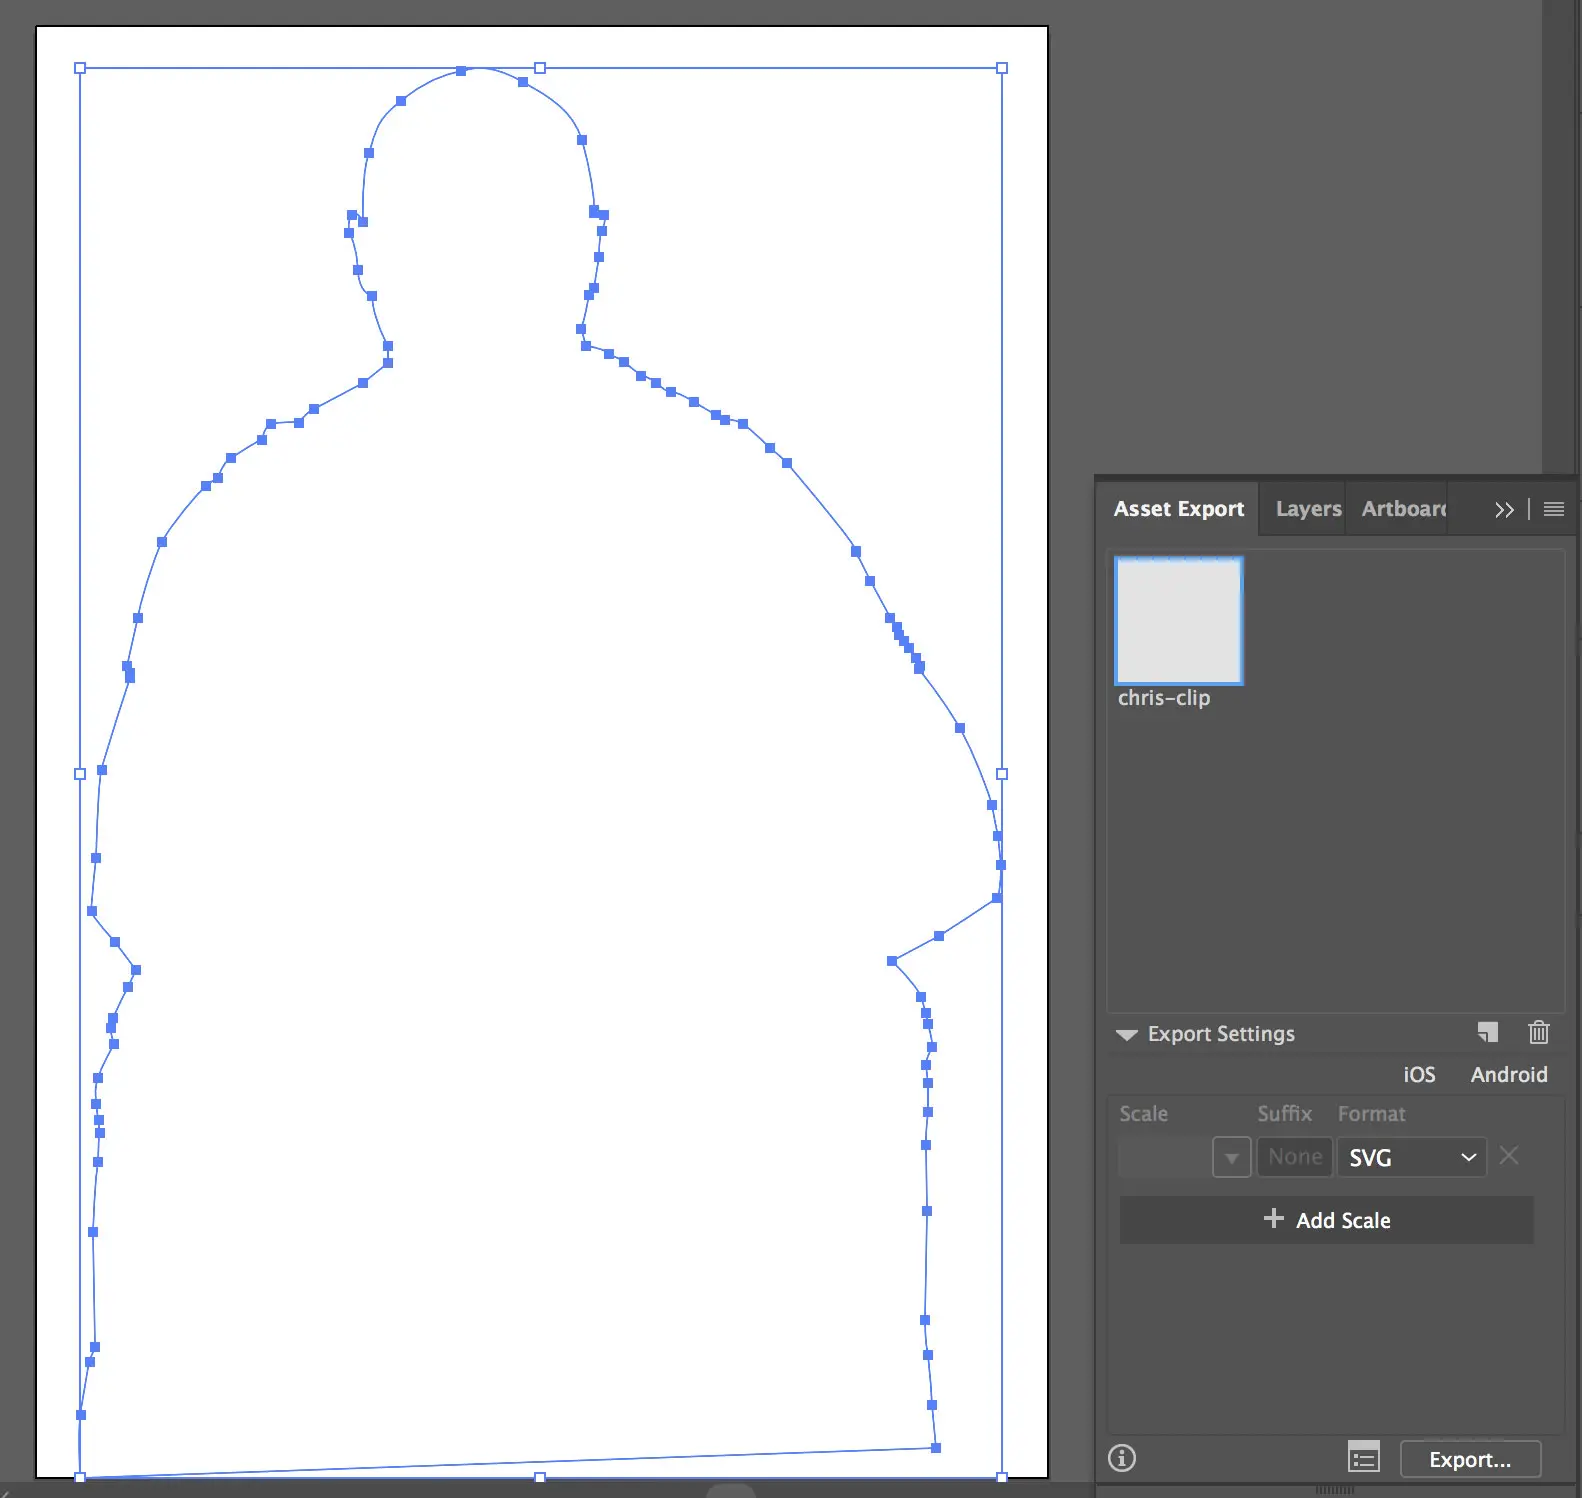
Task: Click the info icon in Asset Export panel
Action: [1122, 1457]
